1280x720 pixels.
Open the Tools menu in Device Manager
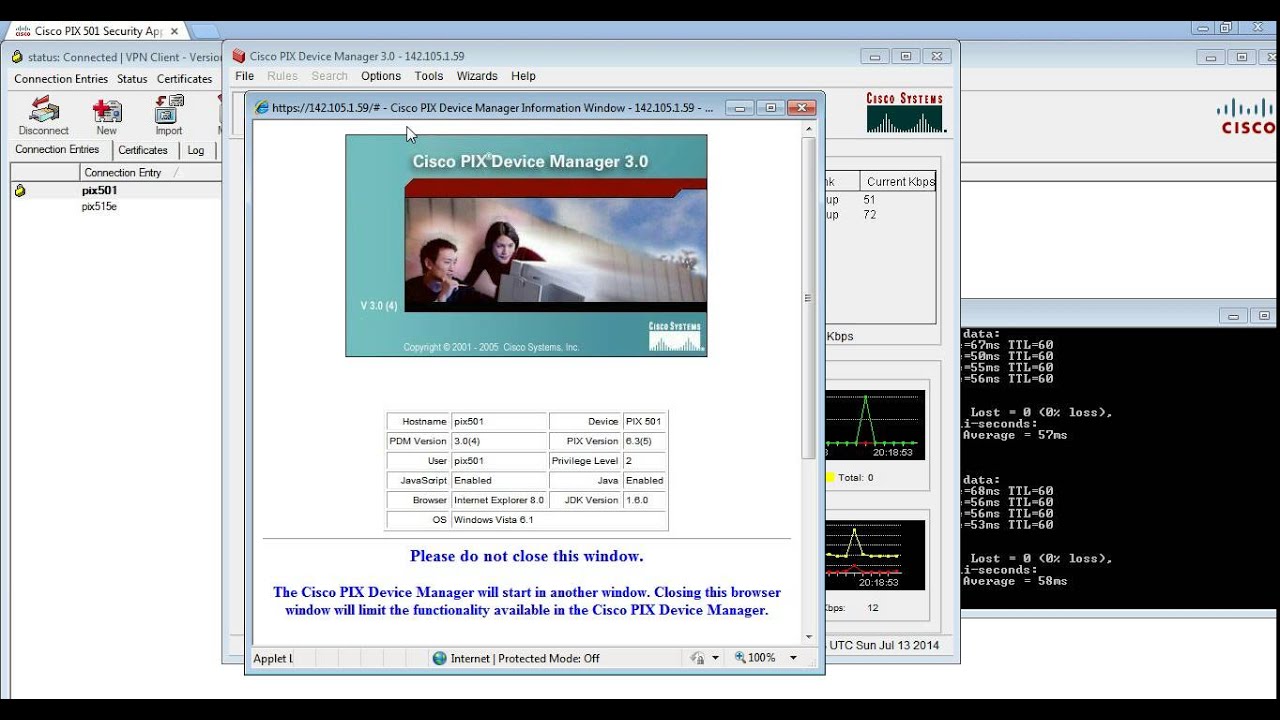point(429,76)
